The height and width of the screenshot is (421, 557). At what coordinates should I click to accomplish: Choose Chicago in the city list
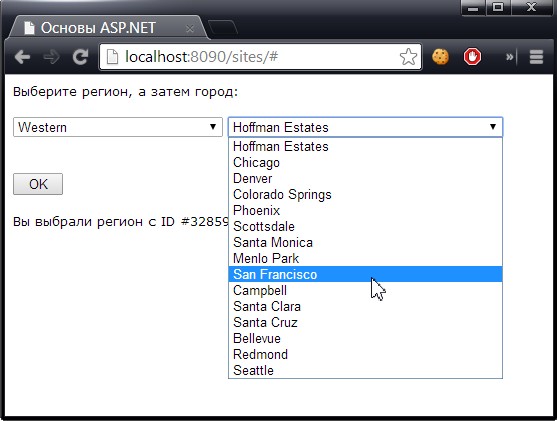(x=365, y=162)
